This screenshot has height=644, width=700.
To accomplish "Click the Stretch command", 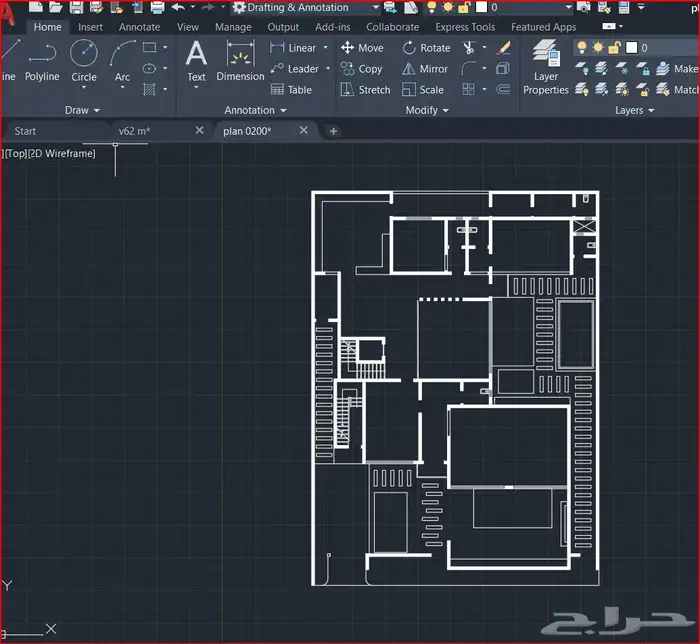I will [x=365, y=90].
